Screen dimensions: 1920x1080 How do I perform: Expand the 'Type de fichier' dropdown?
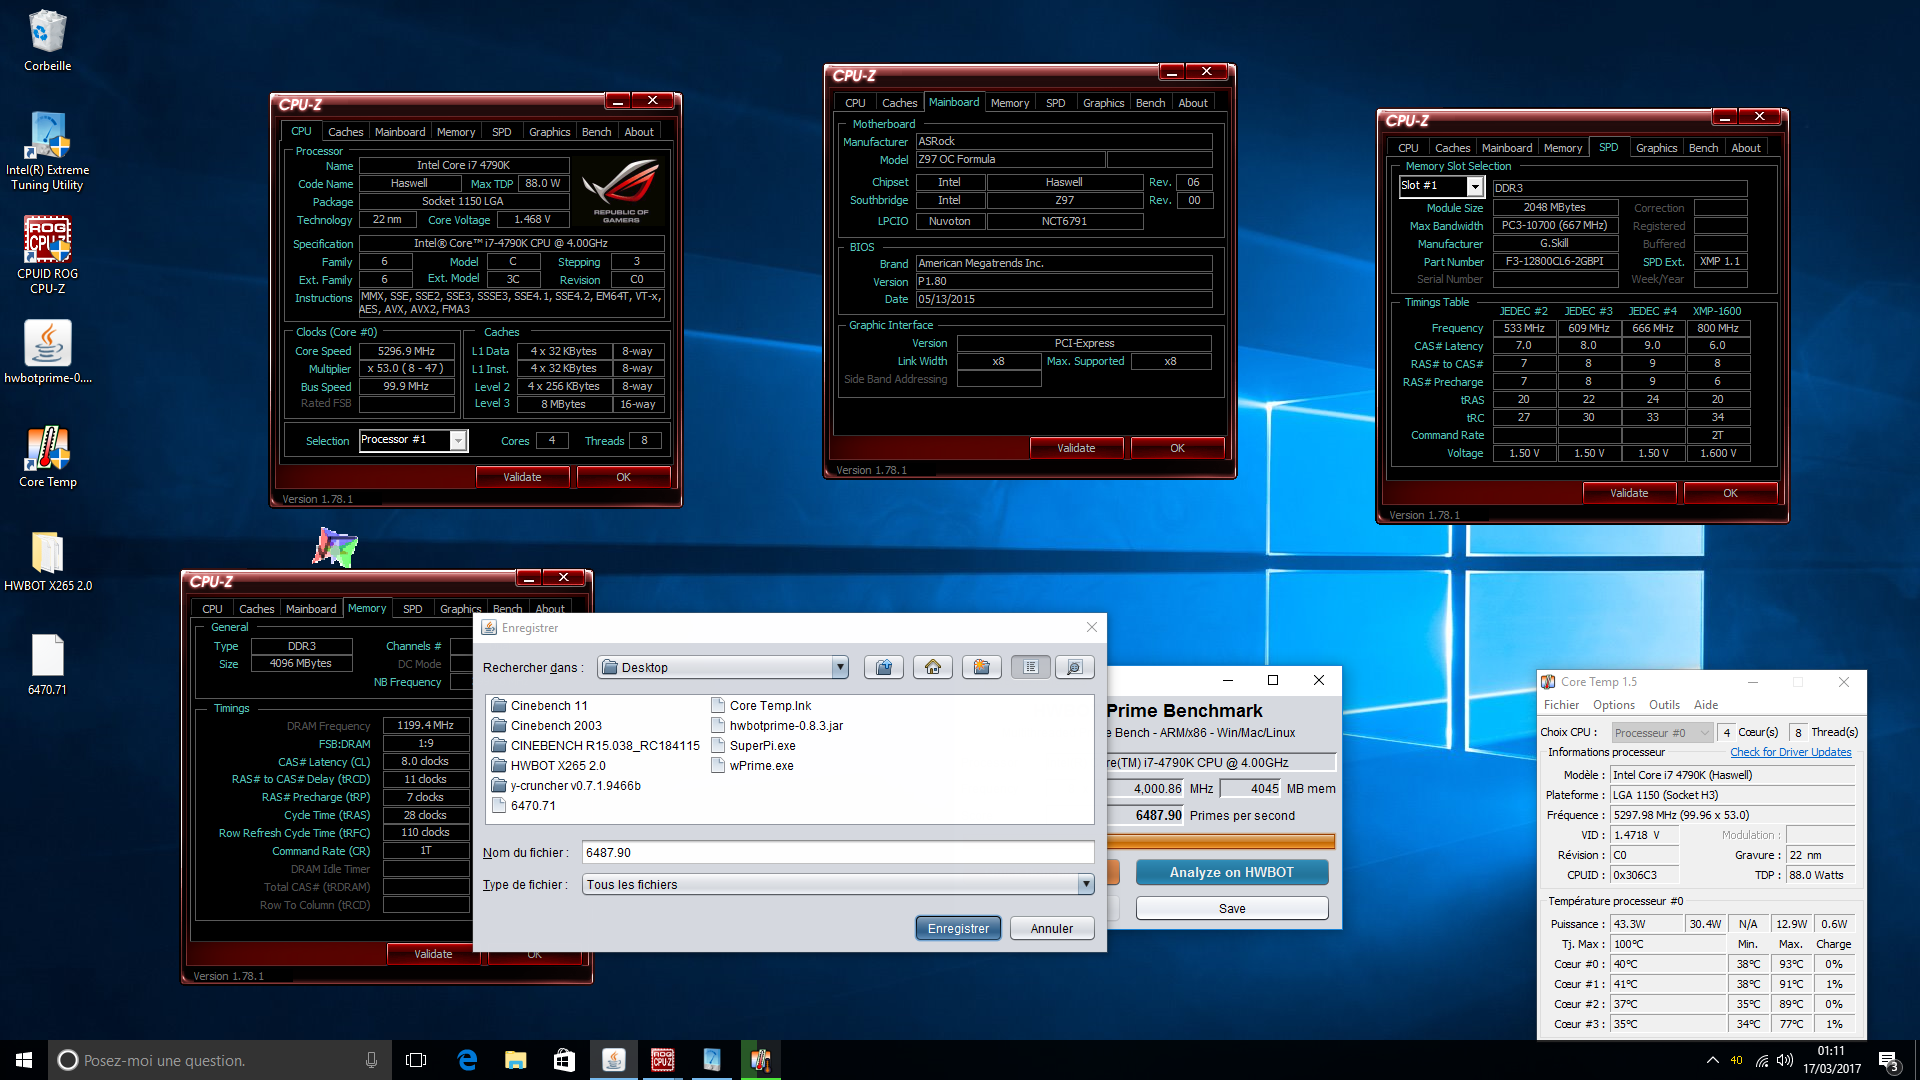(1086, 884)
